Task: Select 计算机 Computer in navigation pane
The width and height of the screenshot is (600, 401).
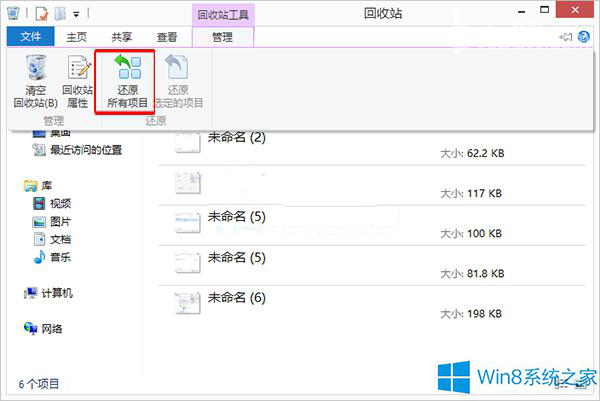Action: 48,293
